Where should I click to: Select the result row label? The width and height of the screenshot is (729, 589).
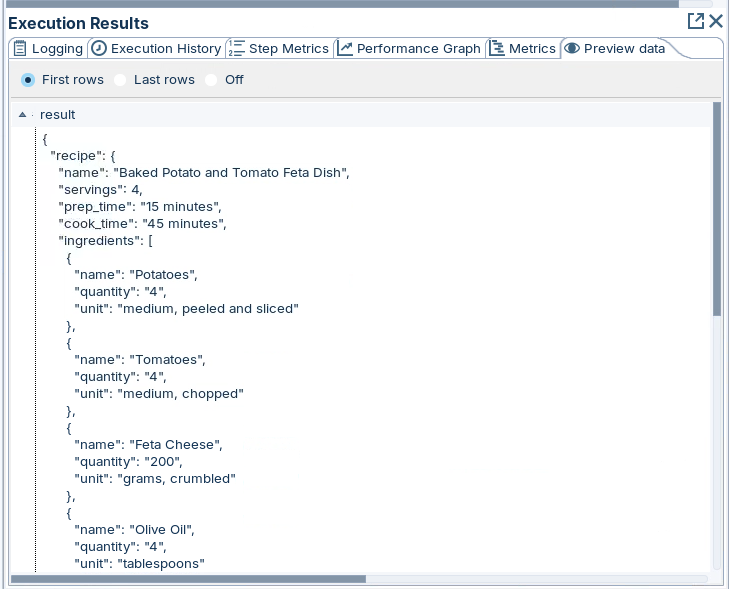57,115
